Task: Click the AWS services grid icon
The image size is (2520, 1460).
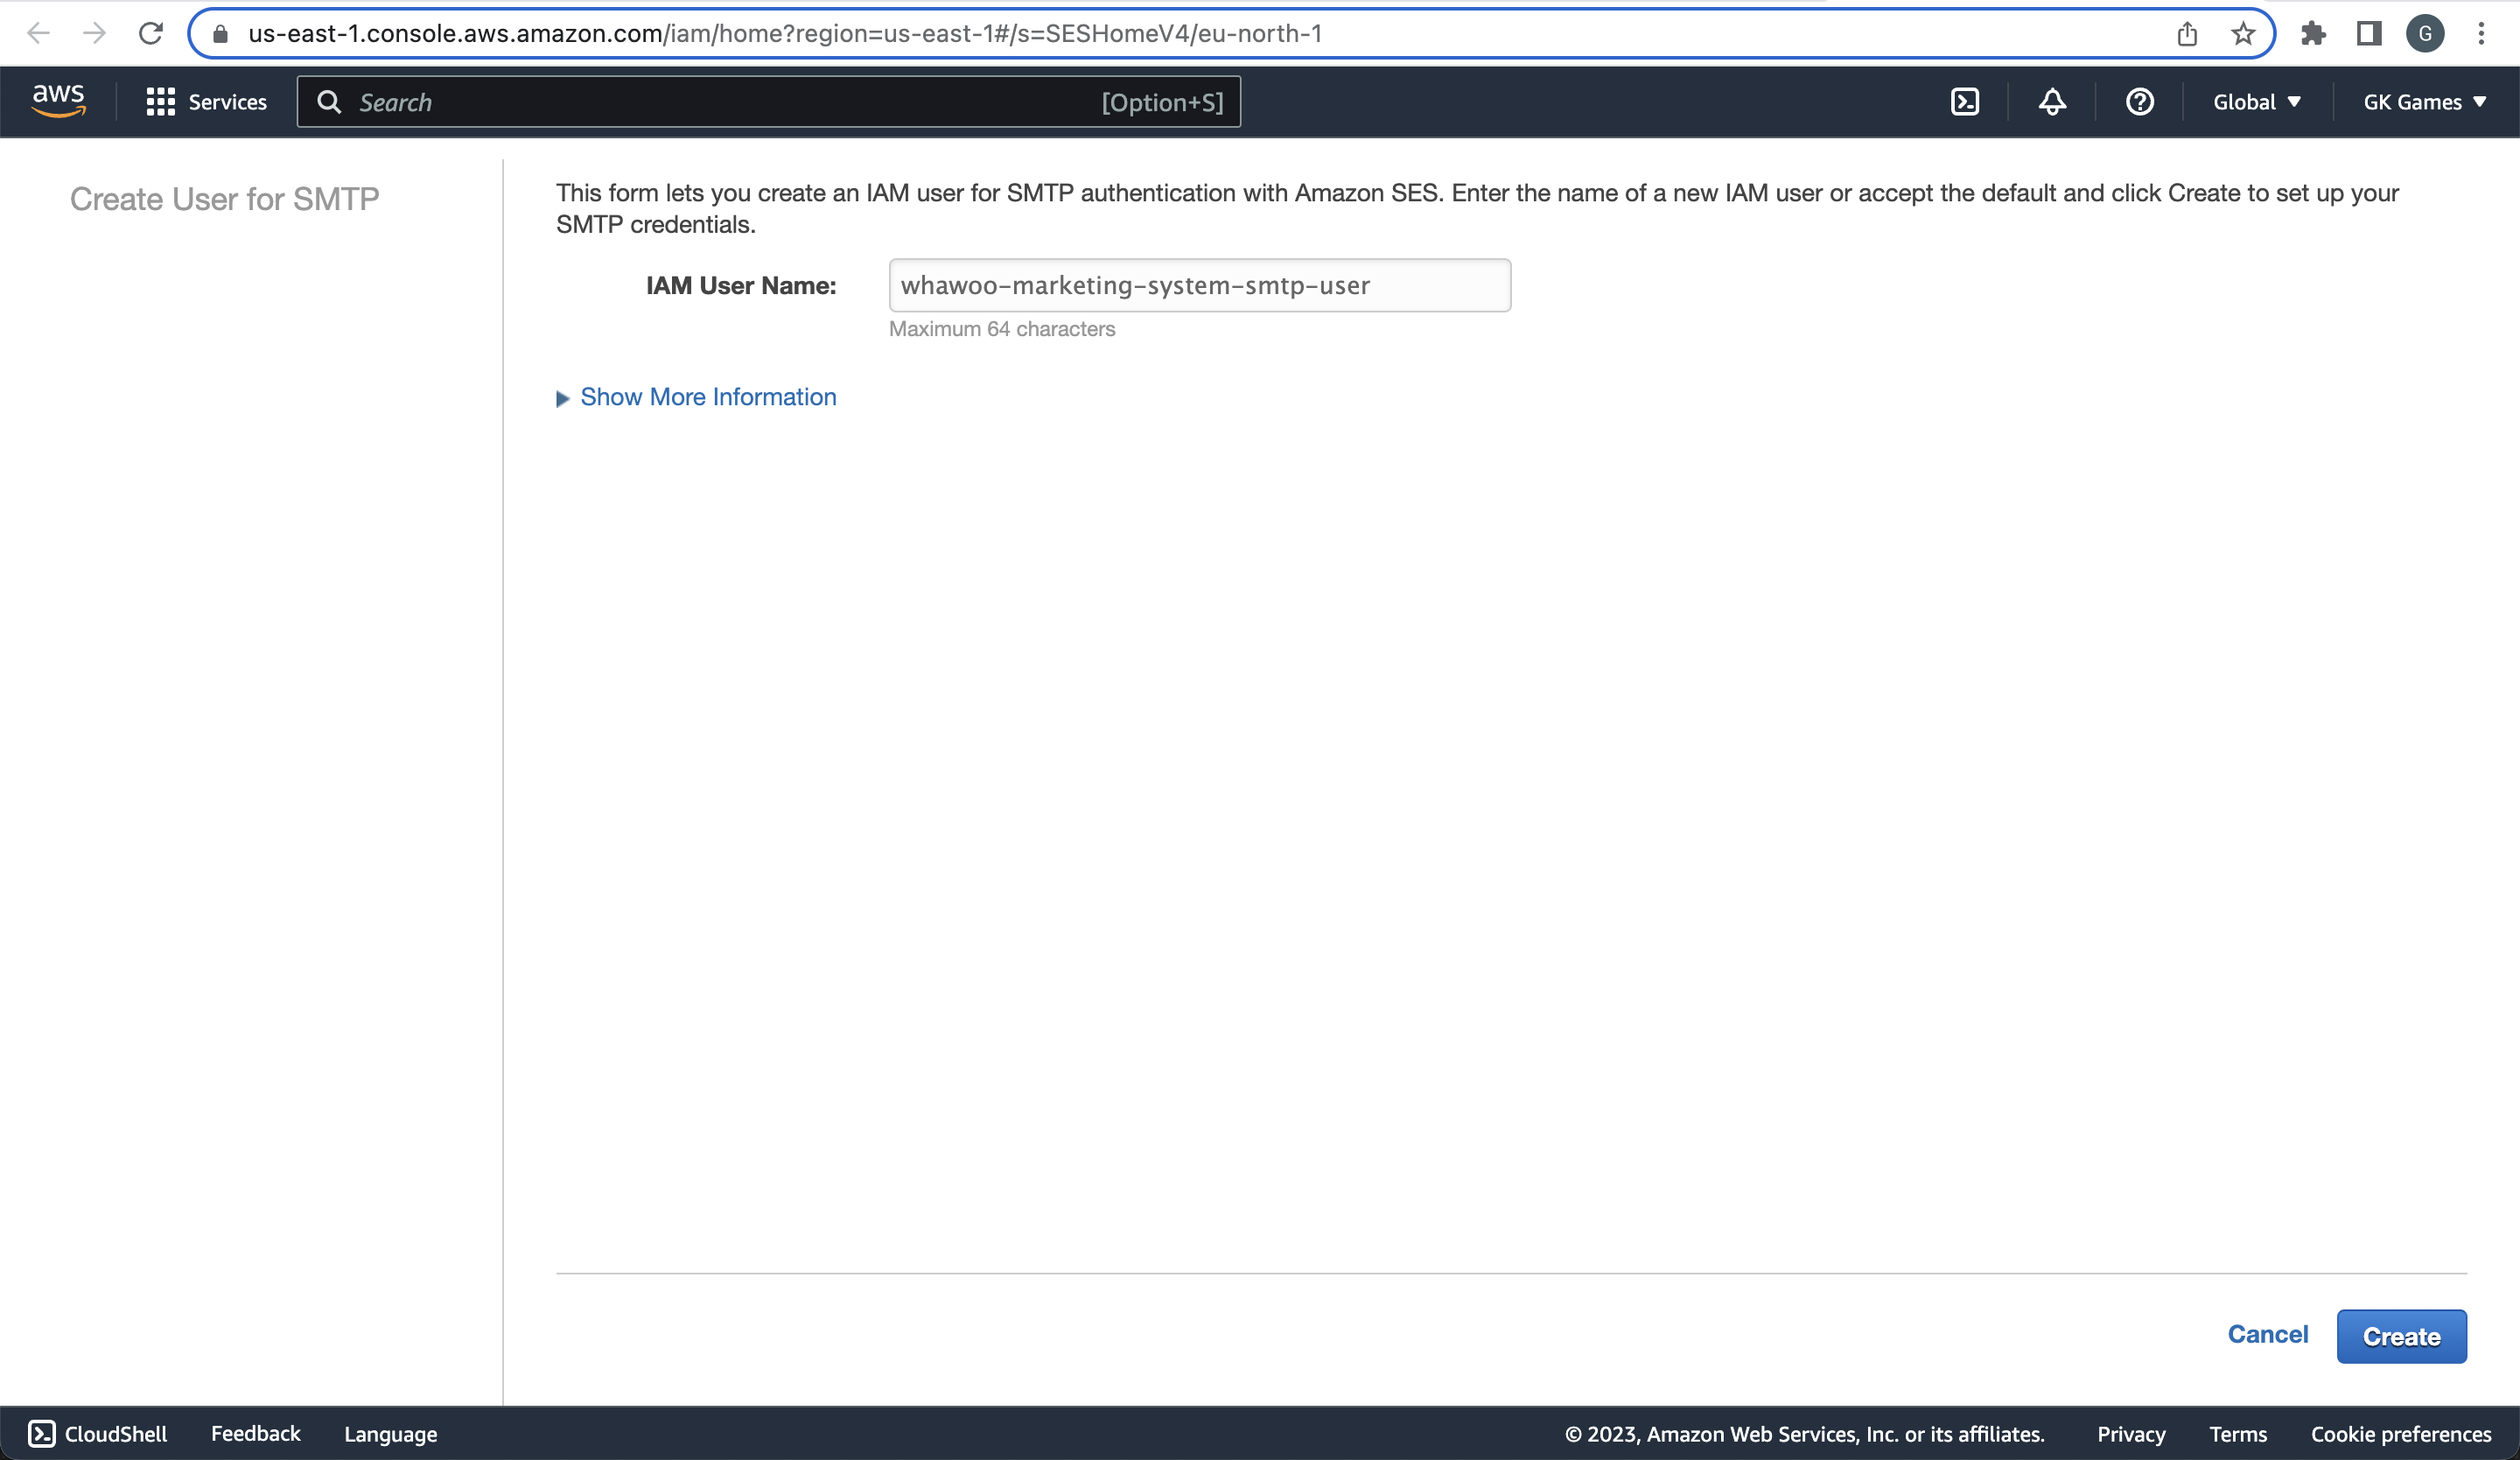Action: (158, 101)
